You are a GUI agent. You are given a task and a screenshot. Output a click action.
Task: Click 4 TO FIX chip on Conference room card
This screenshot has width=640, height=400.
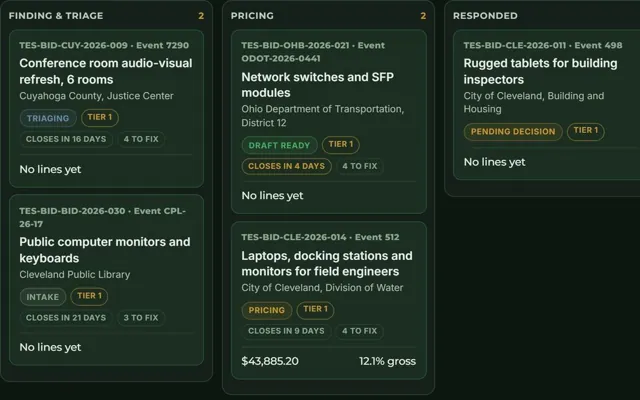(141, 139)
